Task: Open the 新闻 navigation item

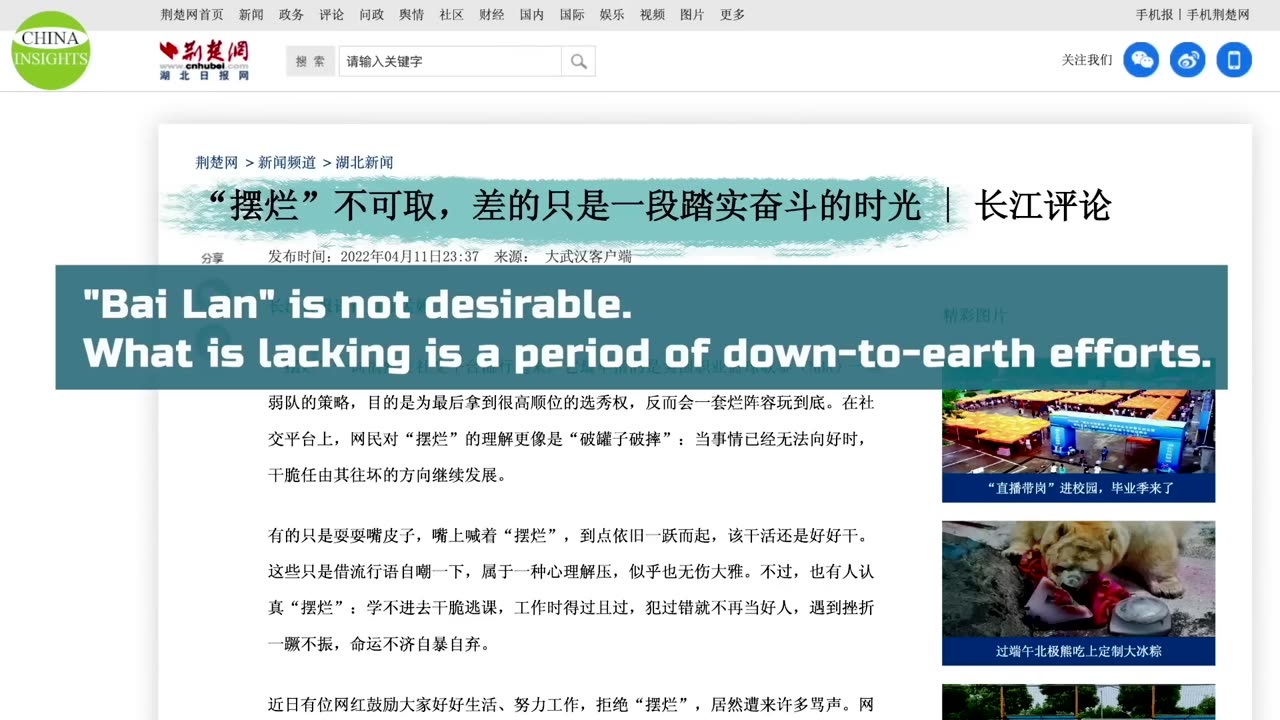Action: (251, 15)
